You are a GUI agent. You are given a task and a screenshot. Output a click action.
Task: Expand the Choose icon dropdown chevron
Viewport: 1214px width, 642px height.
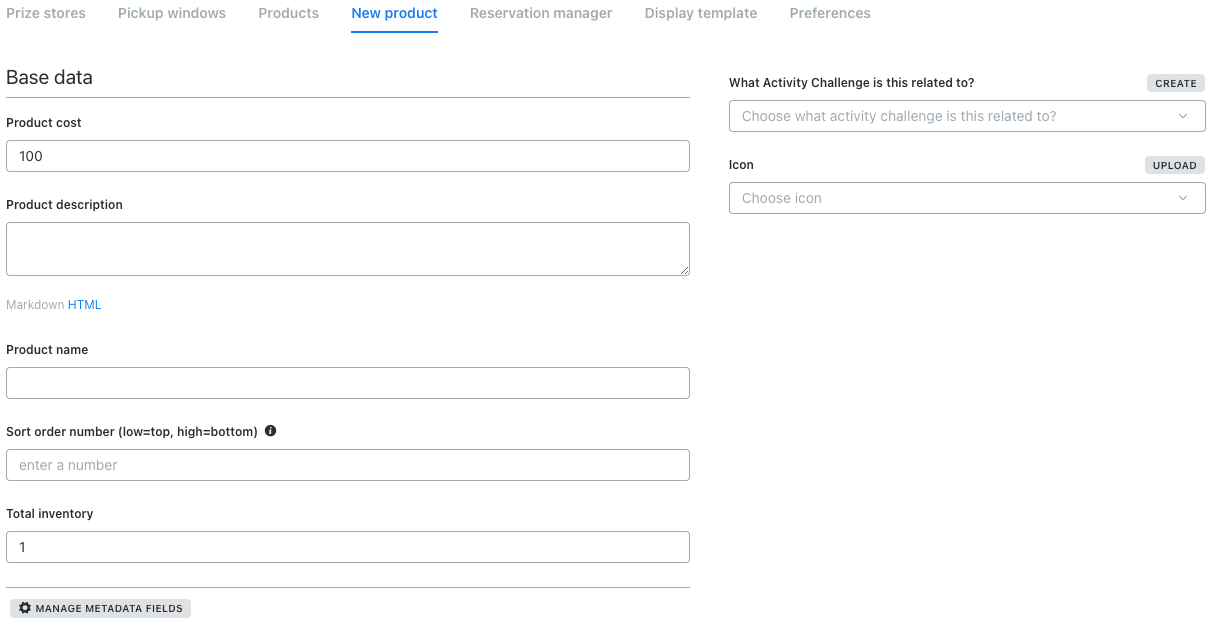(x=1183, y=198)
